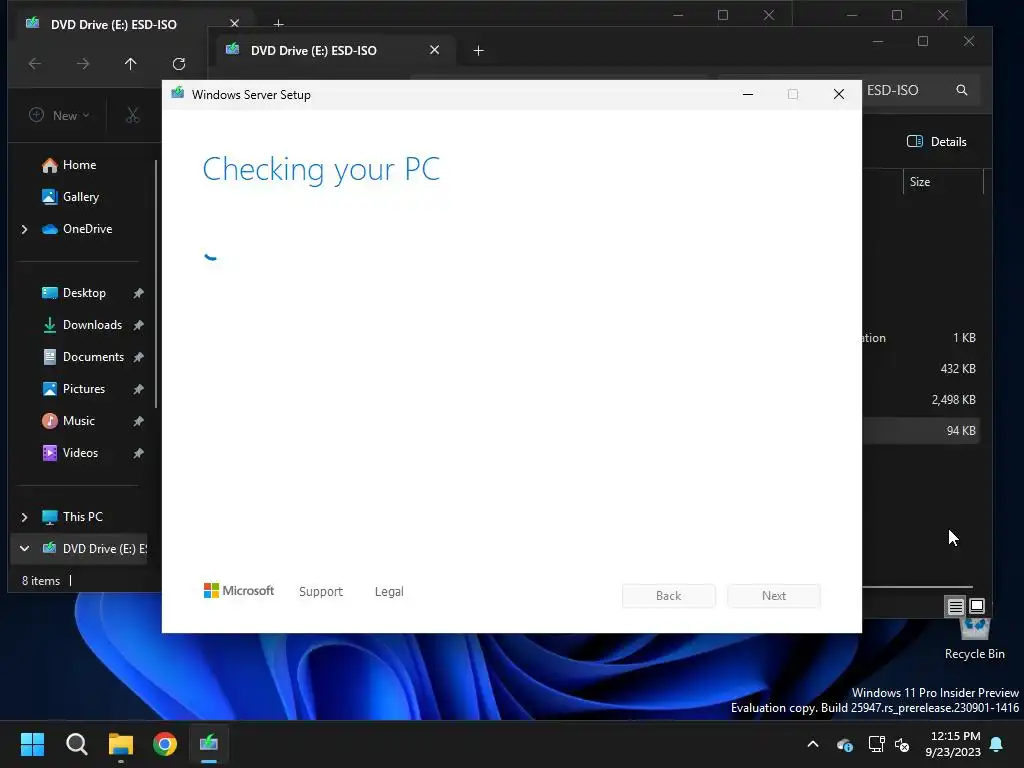Click the Cut scissors icon in Explorer toolbar
This screenshot has height=768, width=1024.
pyautogui.click(x=133, y=116)
